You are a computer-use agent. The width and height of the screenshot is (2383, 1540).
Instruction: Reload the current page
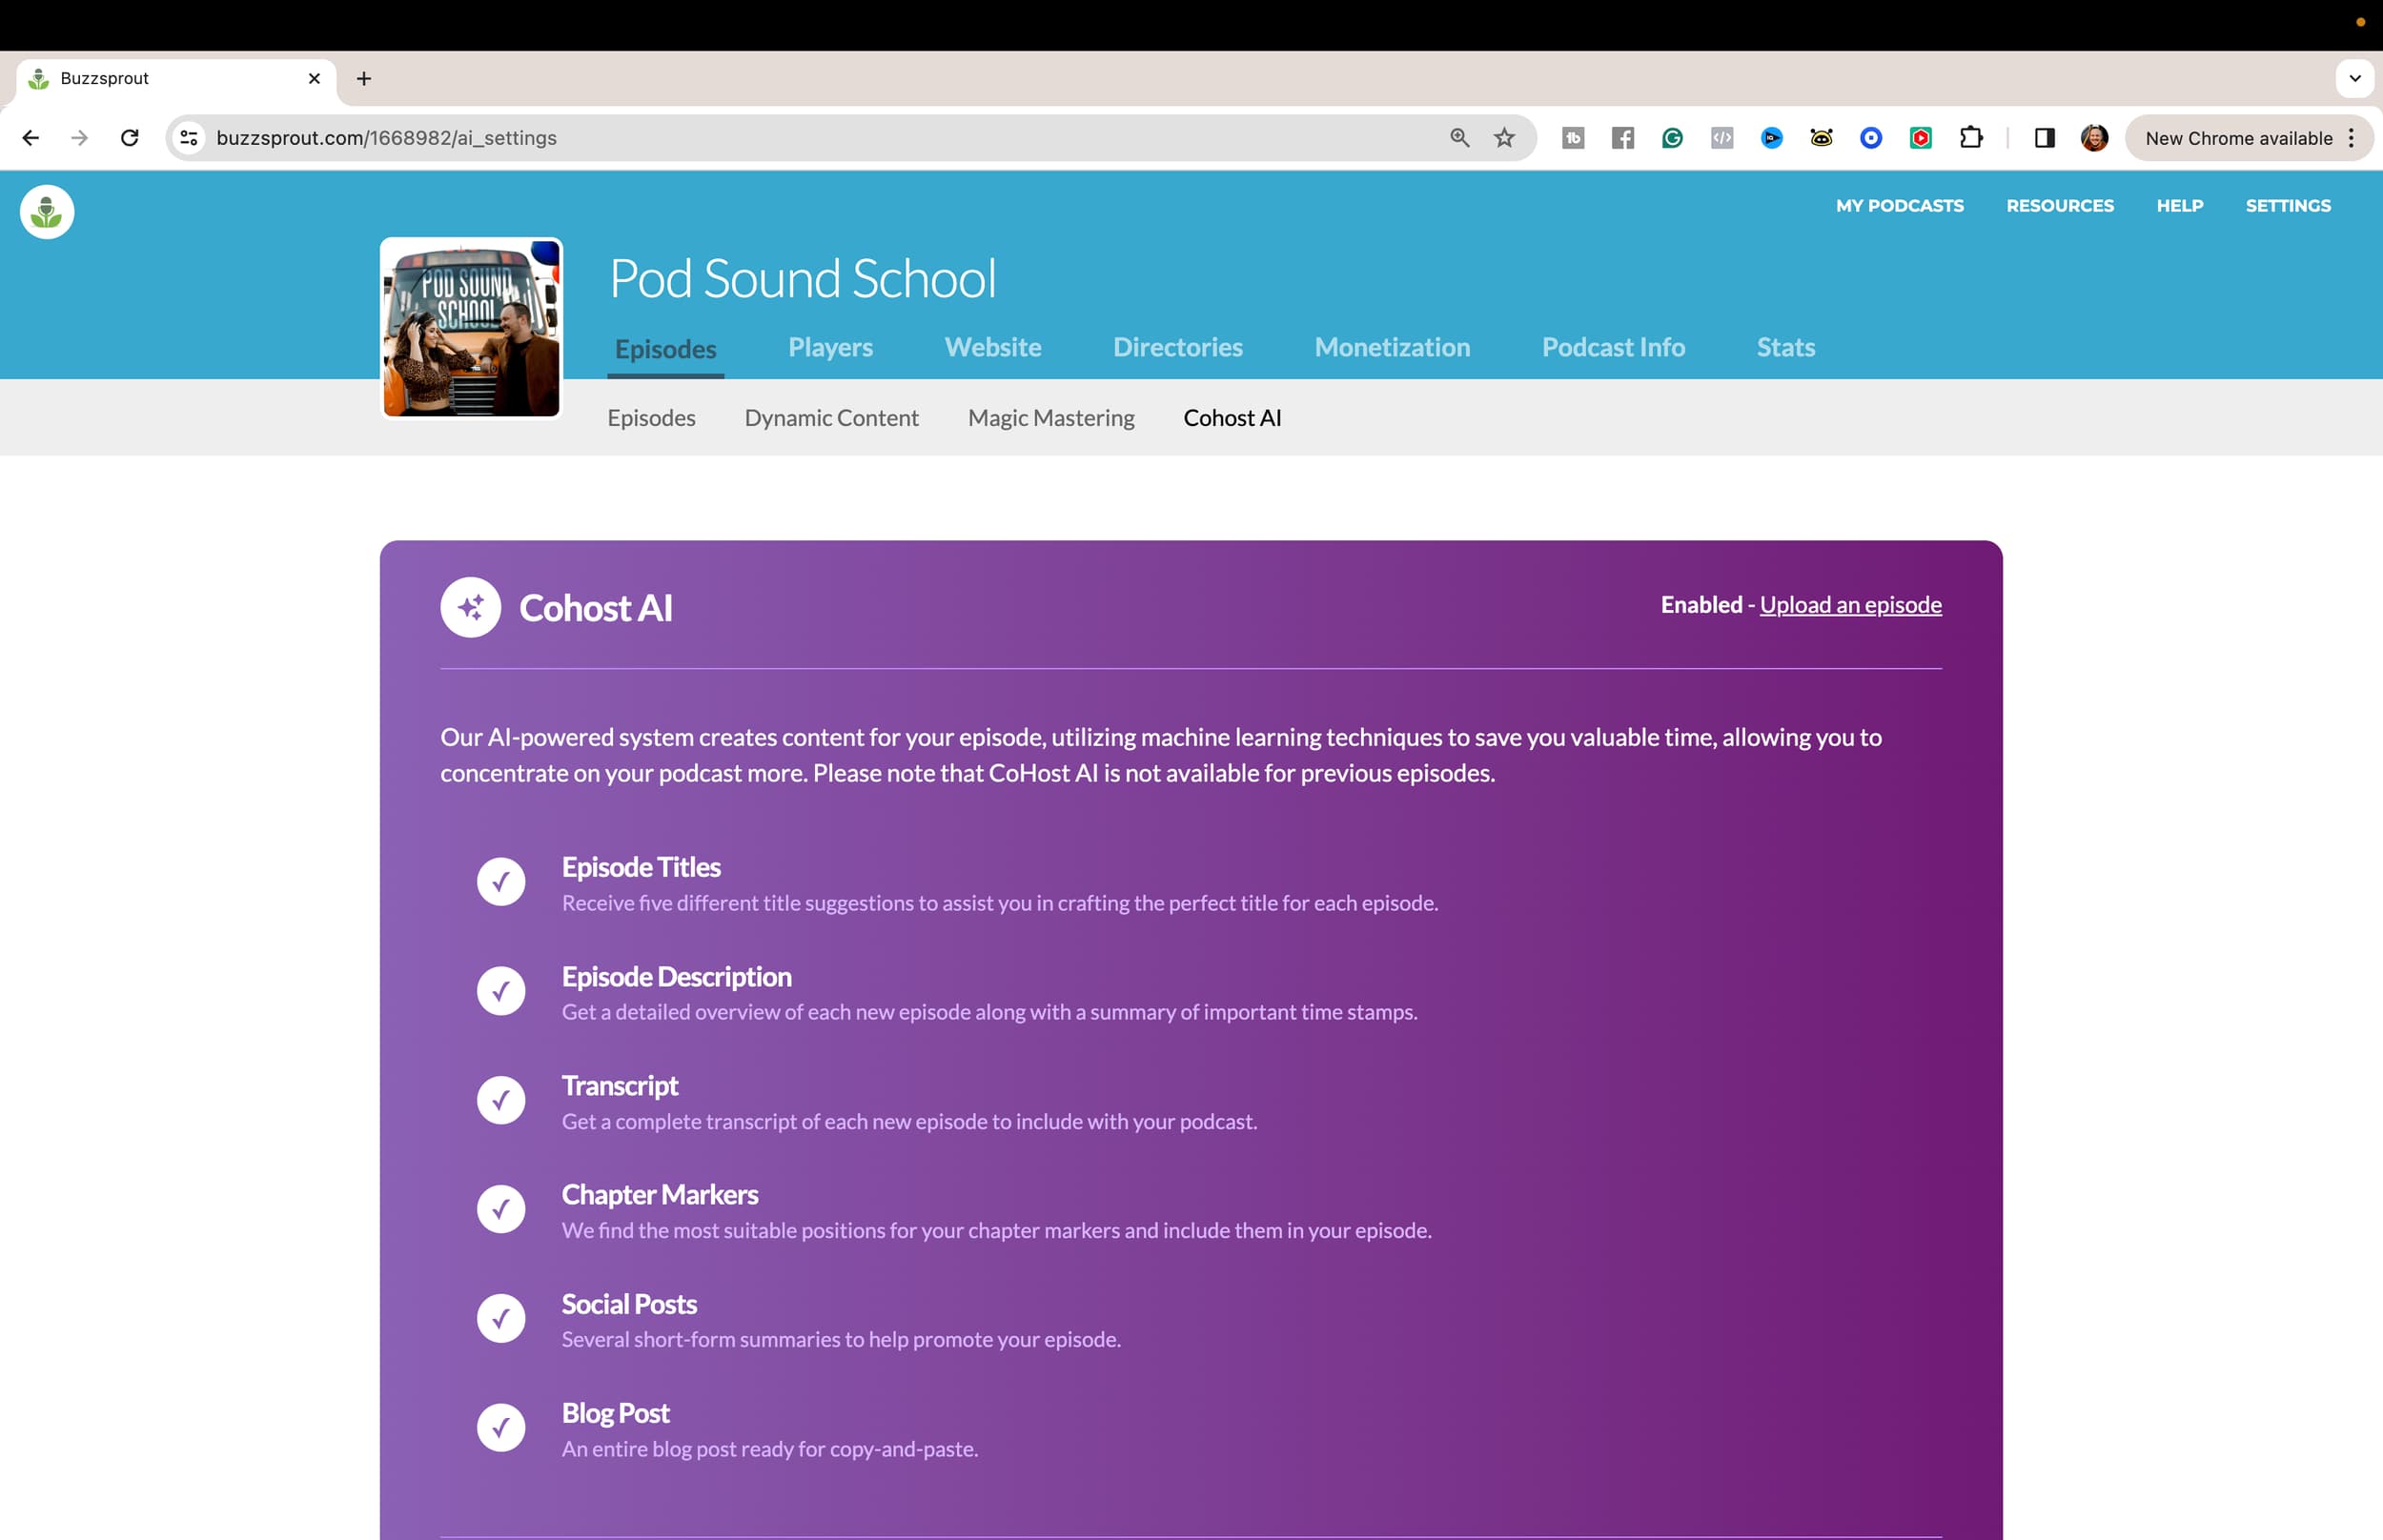[130, 138]
